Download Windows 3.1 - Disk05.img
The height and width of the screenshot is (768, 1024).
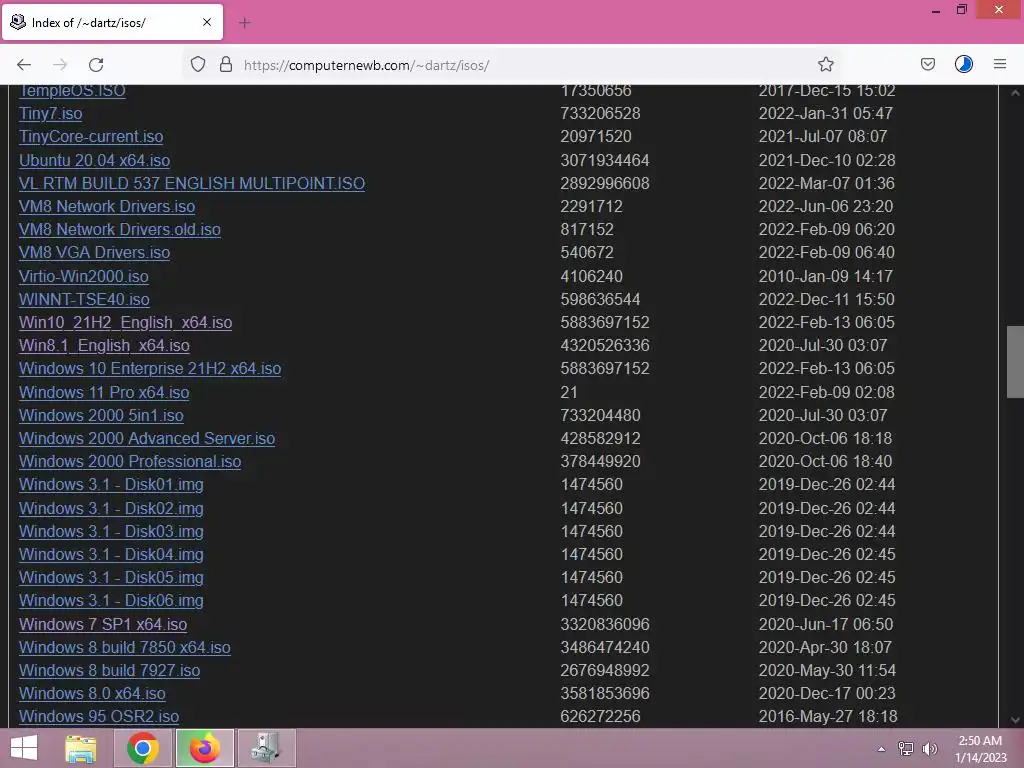[111, 577]
